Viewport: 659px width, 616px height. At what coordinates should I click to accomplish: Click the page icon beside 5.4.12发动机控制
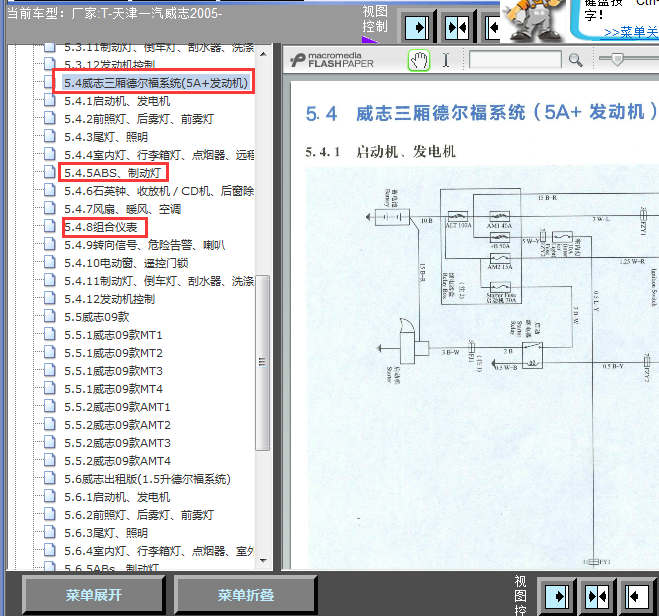[x=50, y=299]
